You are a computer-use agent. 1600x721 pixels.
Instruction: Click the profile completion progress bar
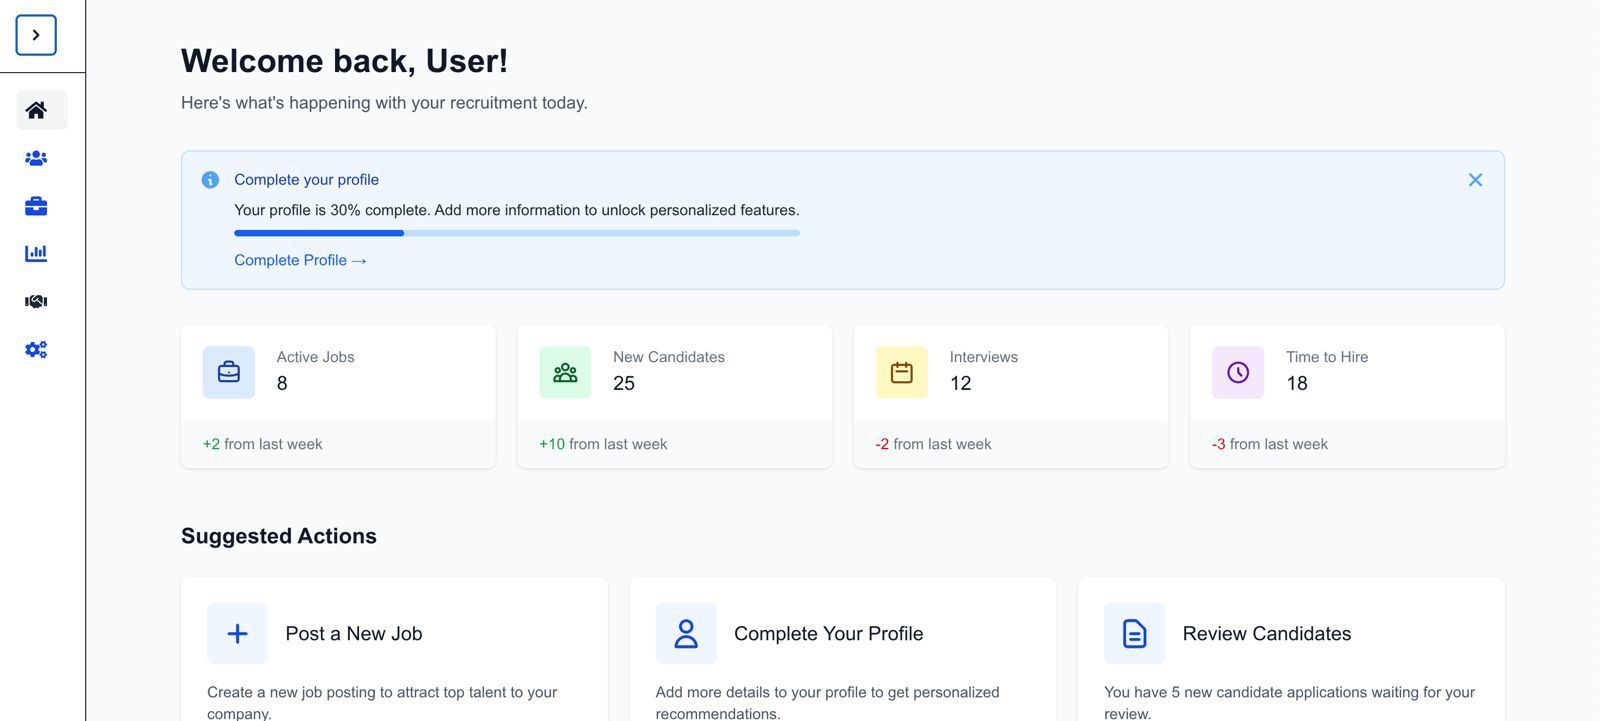click(517, 233)
